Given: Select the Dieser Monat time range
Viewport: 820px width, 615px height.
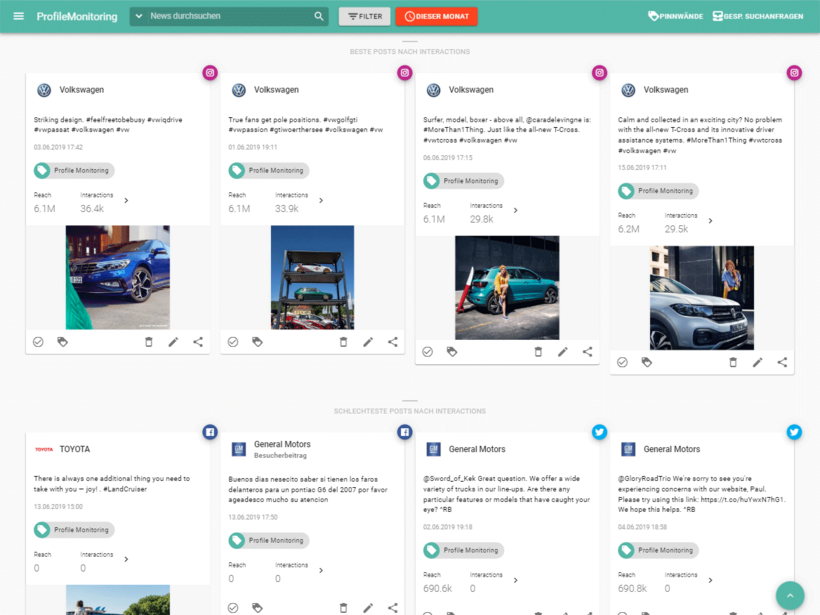Looking at the screenshot, I should (436, 16).
